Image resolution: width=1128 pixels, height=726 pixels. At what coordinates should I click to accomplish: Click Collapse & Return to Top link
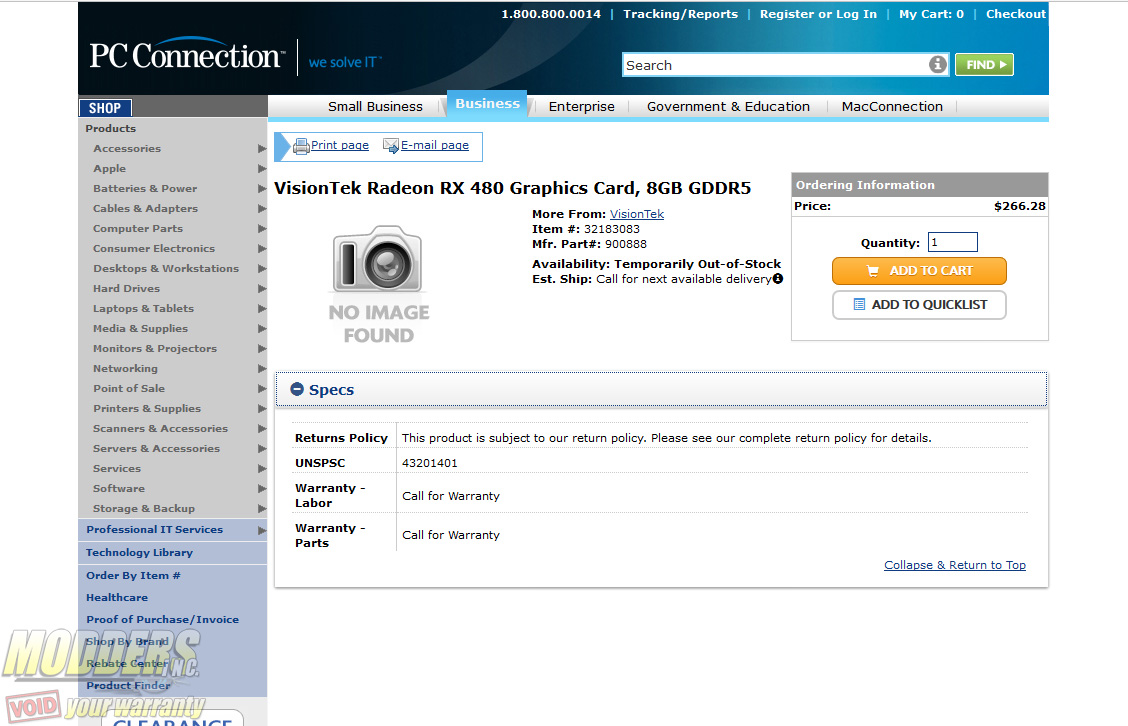pos(955,565)
